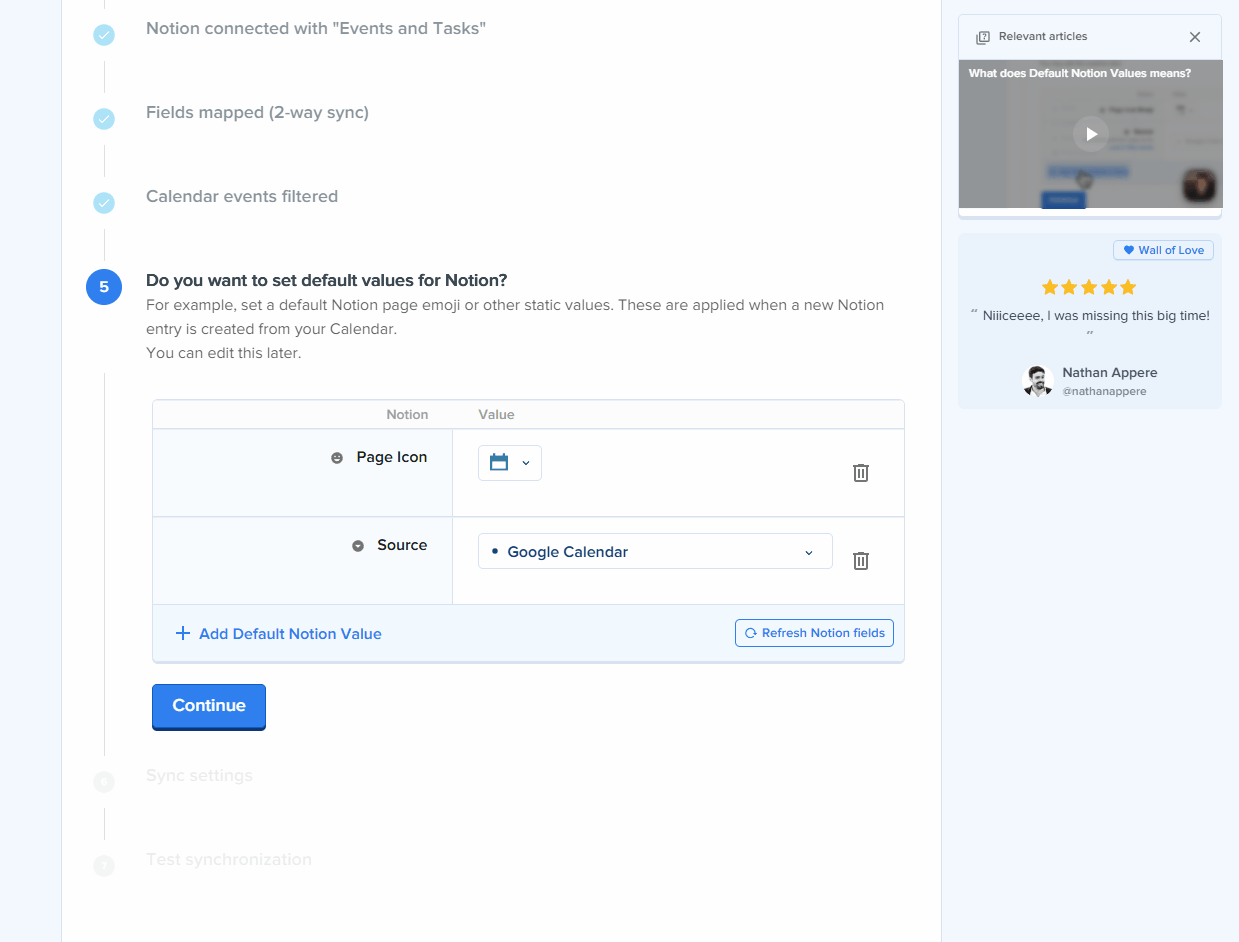
Task: Go to Calendar events filtered step
Action: (242, 196)
